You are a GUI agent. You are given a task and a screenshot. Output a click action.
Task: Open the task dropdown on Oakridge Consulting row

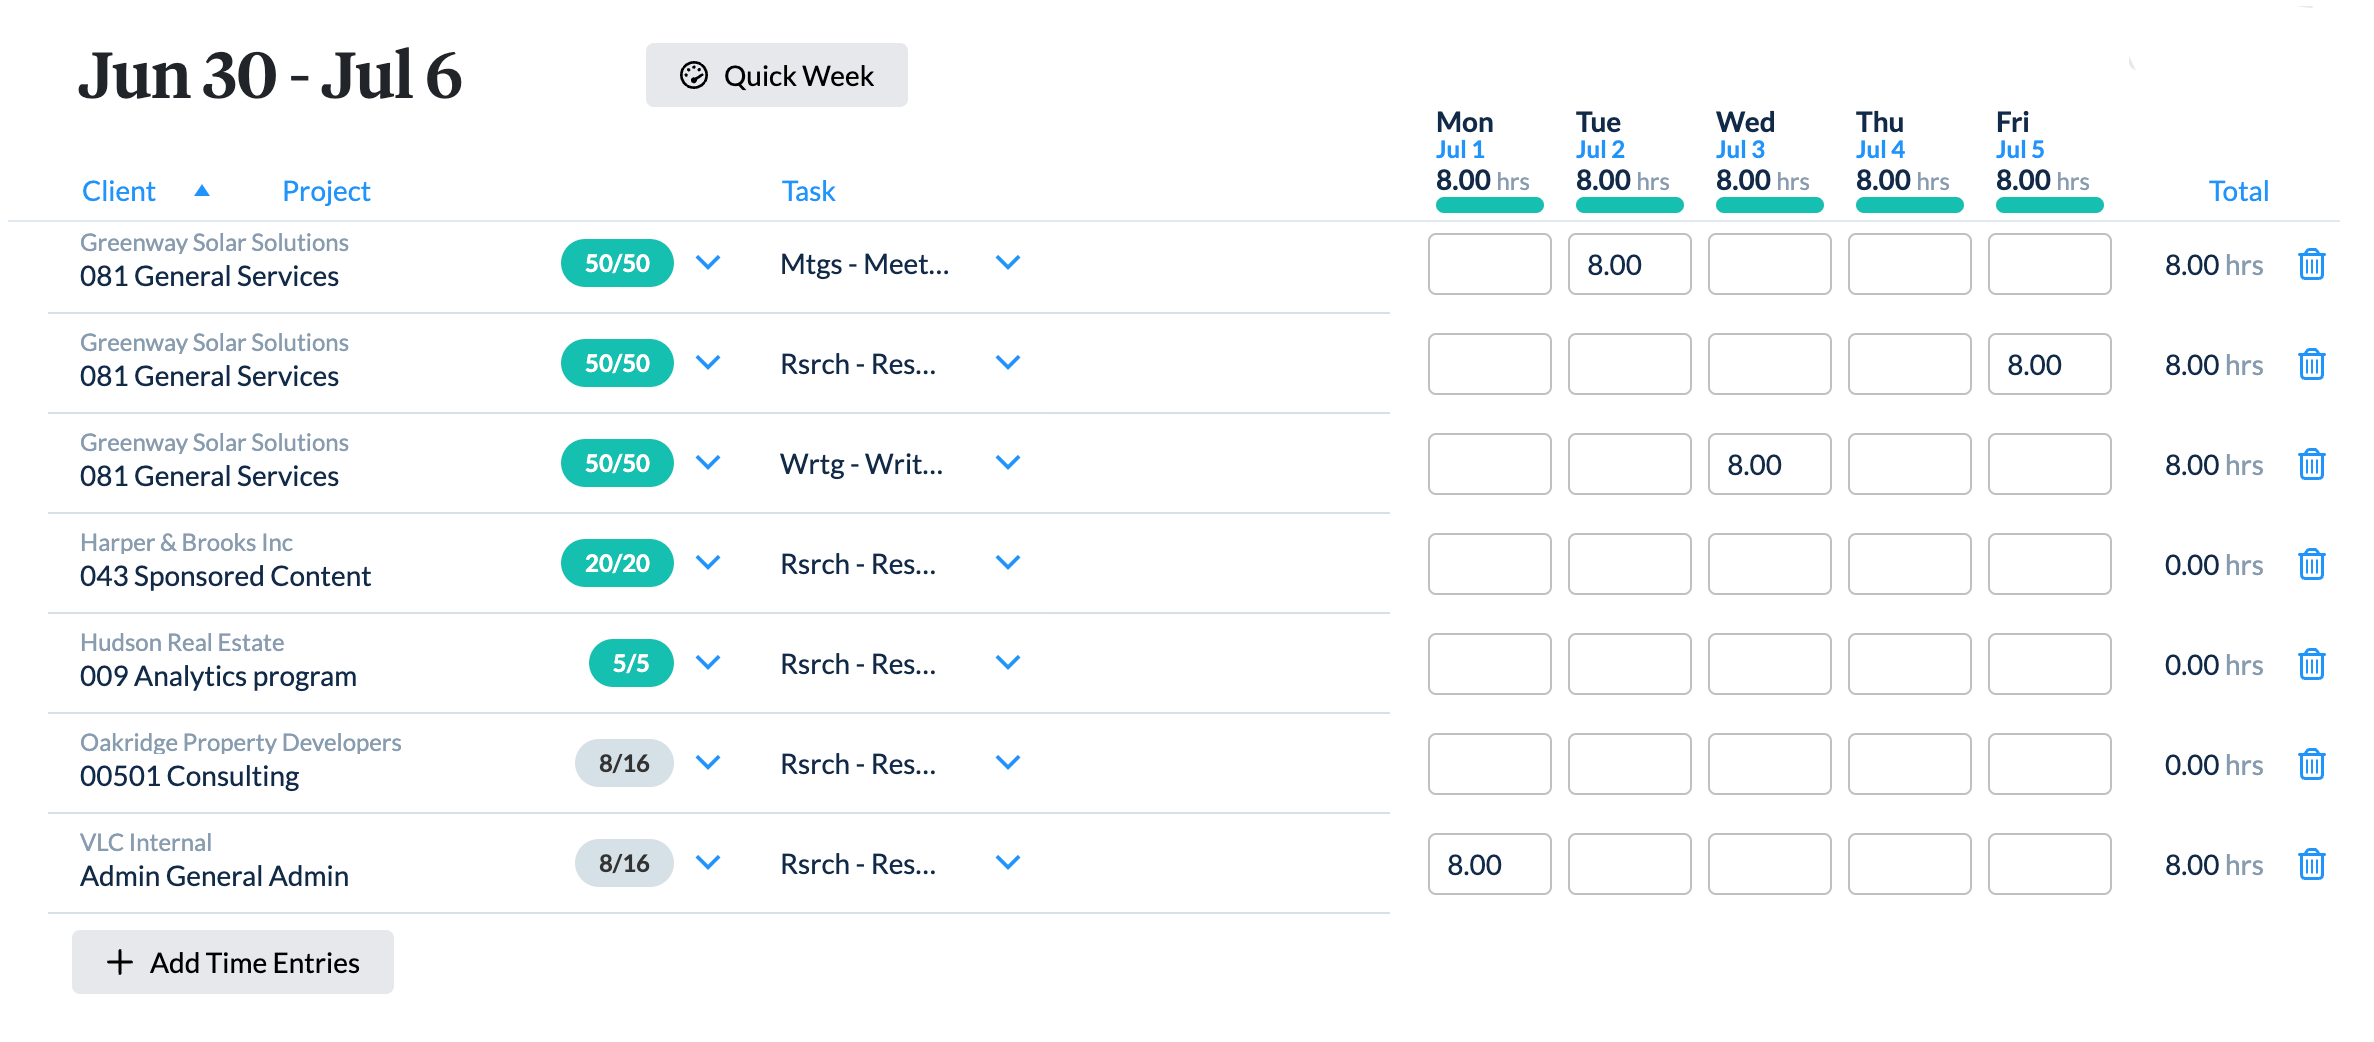click(1008, 762)
